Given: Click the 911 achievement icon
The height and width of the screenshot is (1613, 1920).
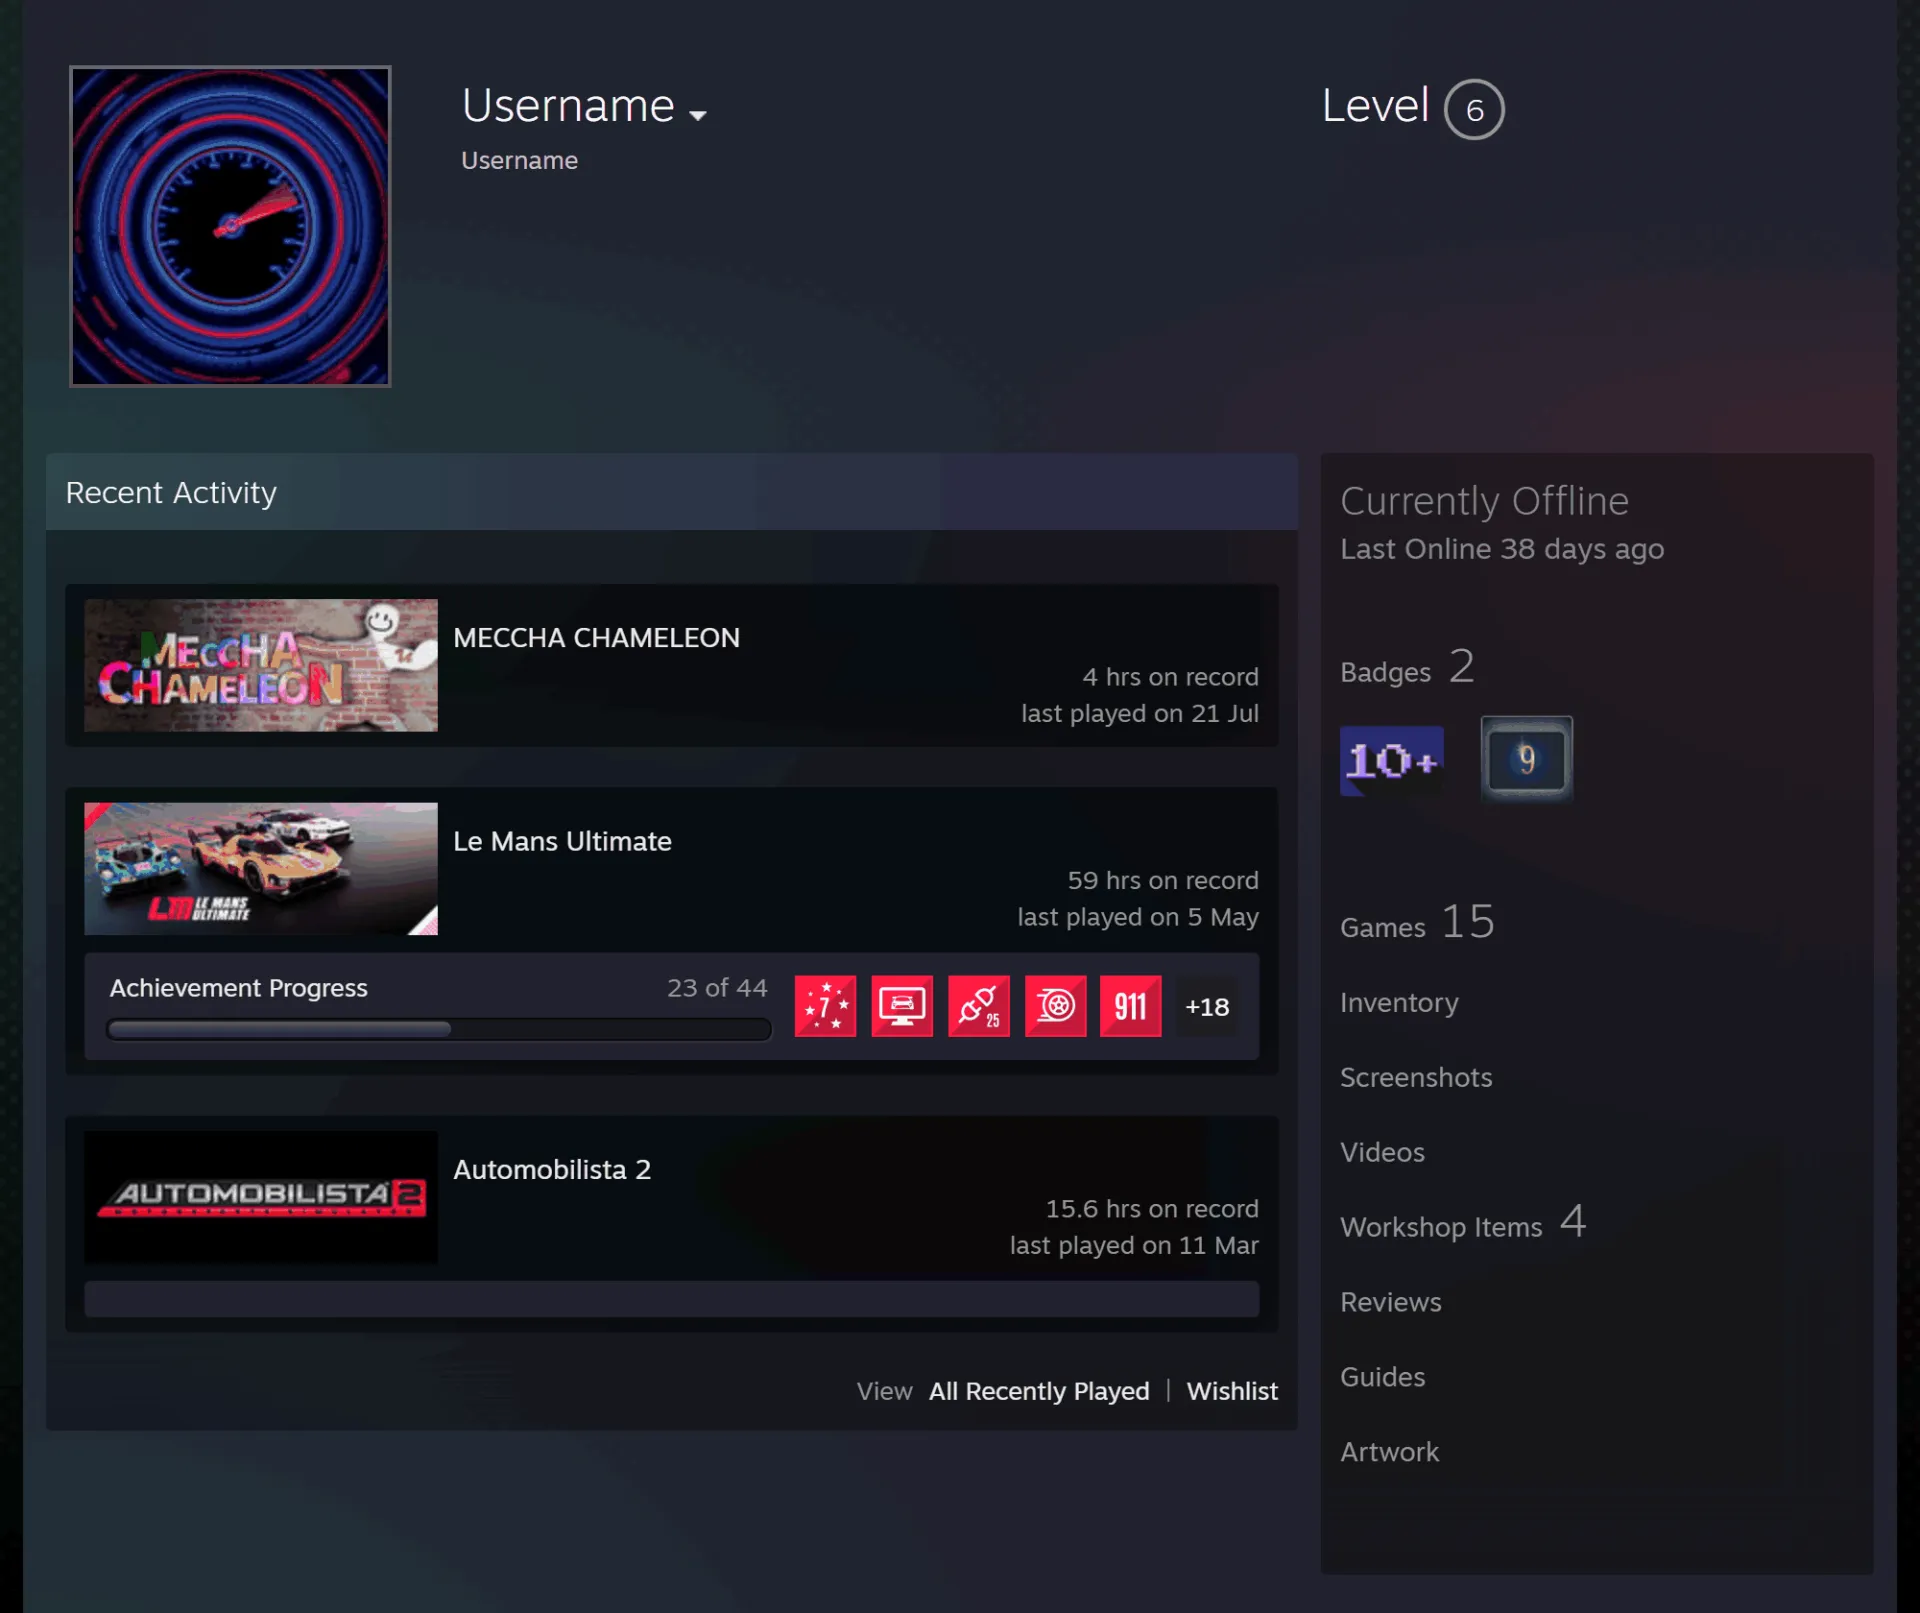Looking at the screenshot, I should [1131, 1006].
